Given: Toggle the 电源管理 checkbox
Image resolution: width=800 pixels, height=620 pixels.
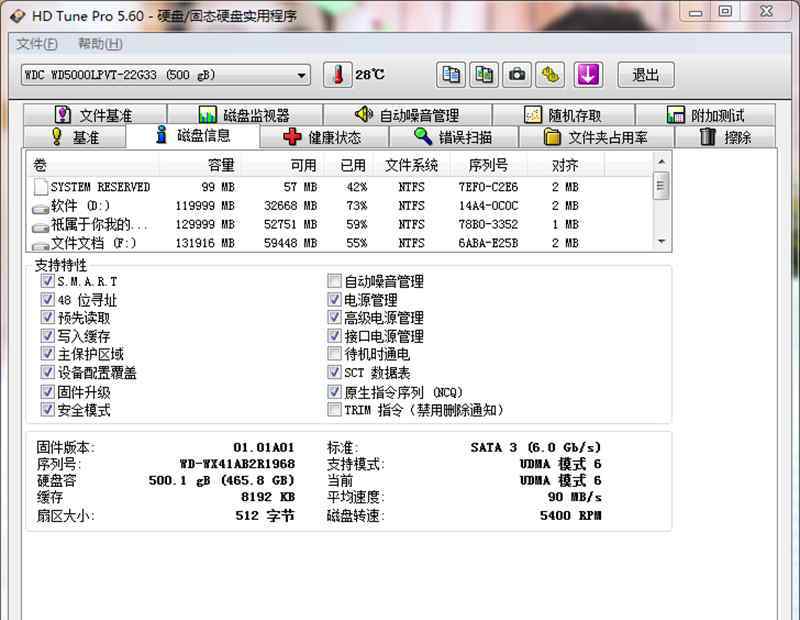Looking at the screenshot, I should 334,299.
